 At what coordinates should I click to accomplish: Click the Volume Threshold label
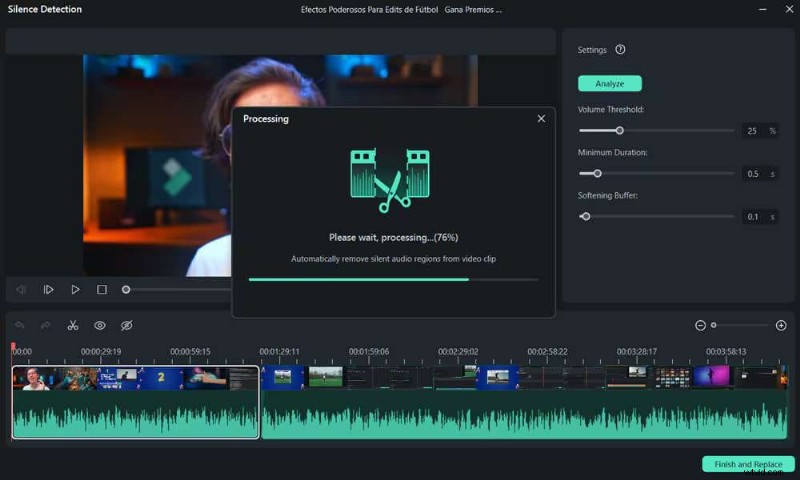pos(611,109)
